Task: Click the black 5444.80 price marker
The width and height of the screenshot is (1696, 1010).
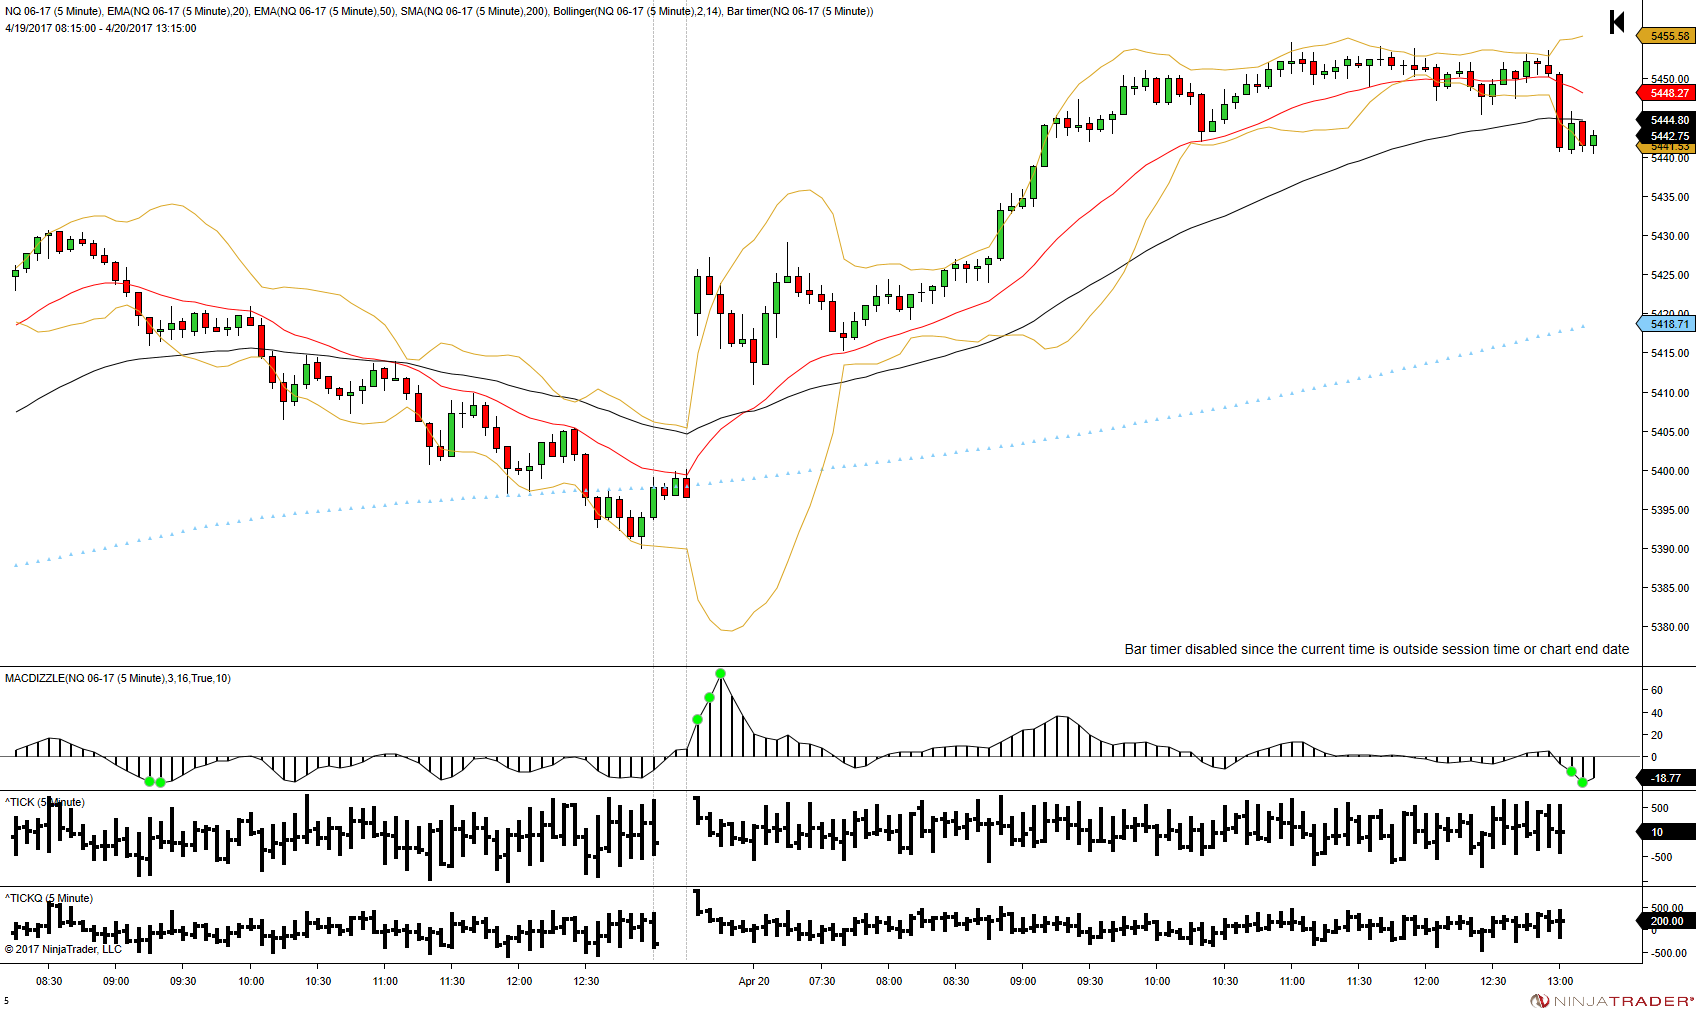Action: 1668,120
